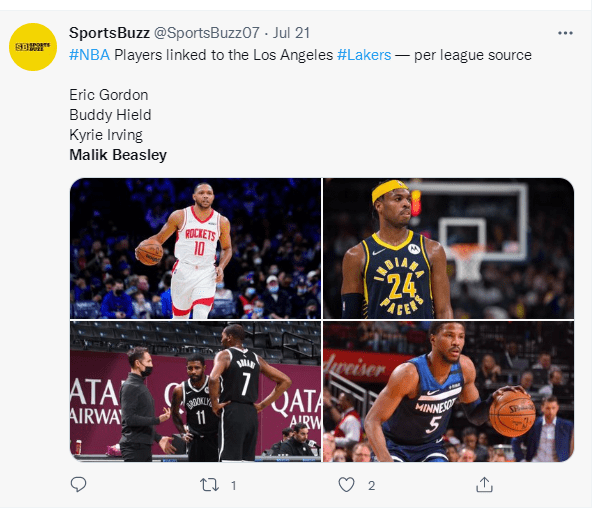View the likes count number 2
Viewport: 592px width, 508px height.
pyautogui.click(x=372, y=485)
